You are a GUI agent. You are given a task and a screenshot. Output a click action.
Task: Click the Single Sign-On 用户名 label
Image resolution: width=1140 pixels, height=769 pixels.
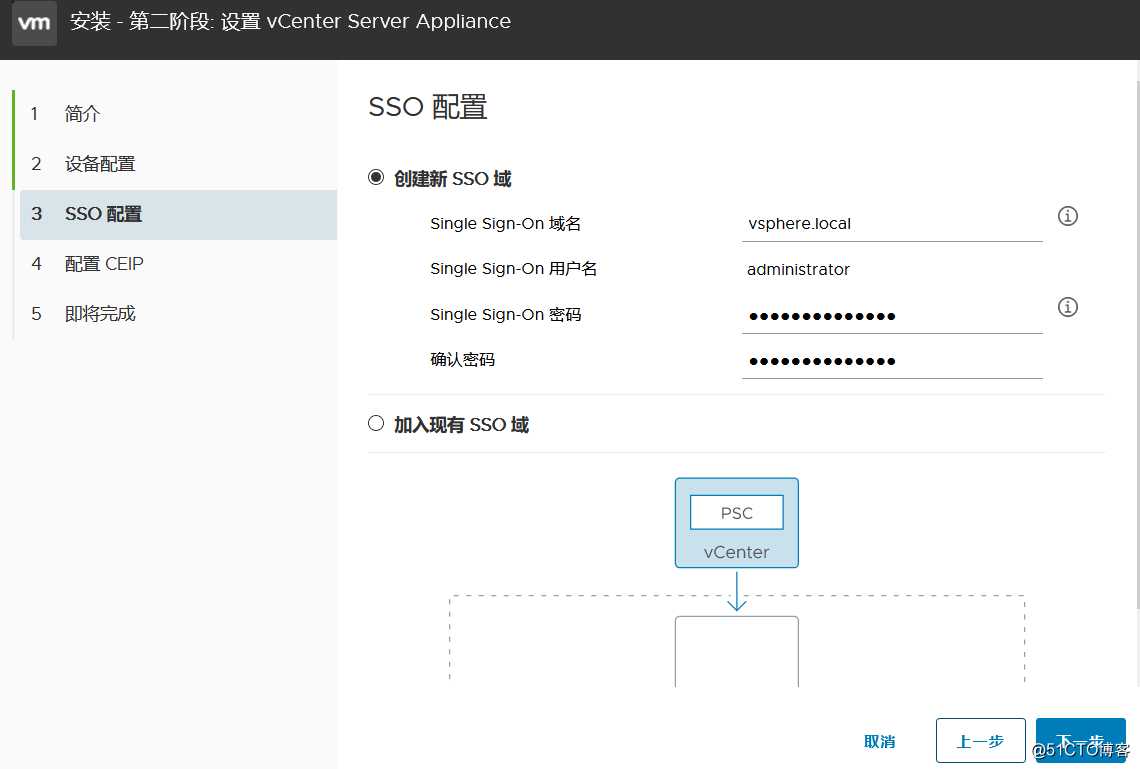(513, 269)
